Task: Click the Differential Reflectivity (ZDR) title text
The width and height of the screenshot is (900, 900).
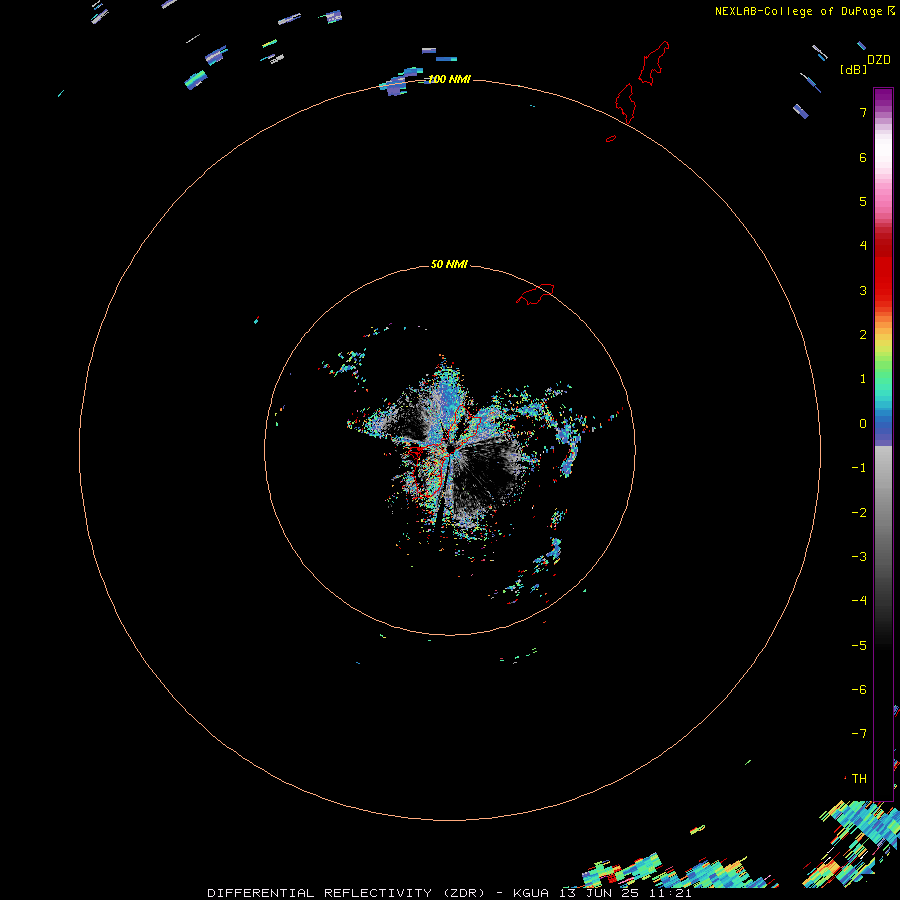Action: tap(347, 893)
